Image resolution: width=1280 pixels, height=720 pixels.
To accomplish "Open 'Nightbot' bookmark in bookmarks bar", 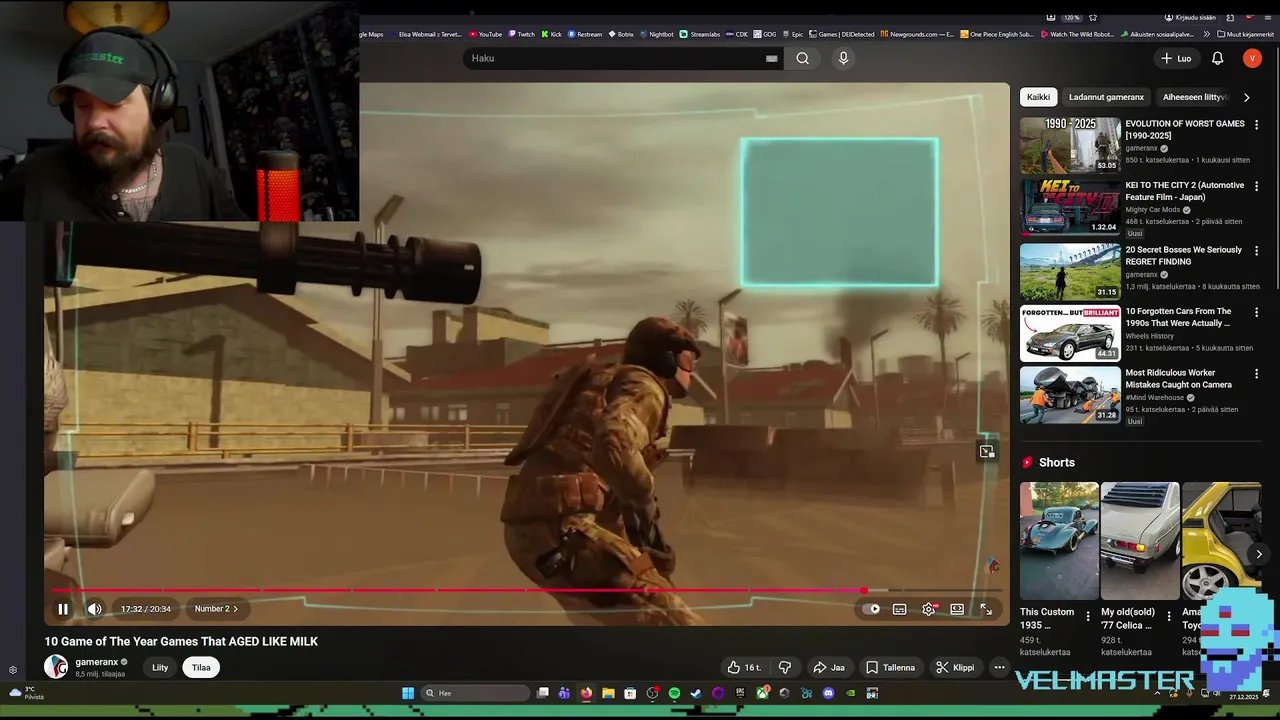I will [656, 34].
